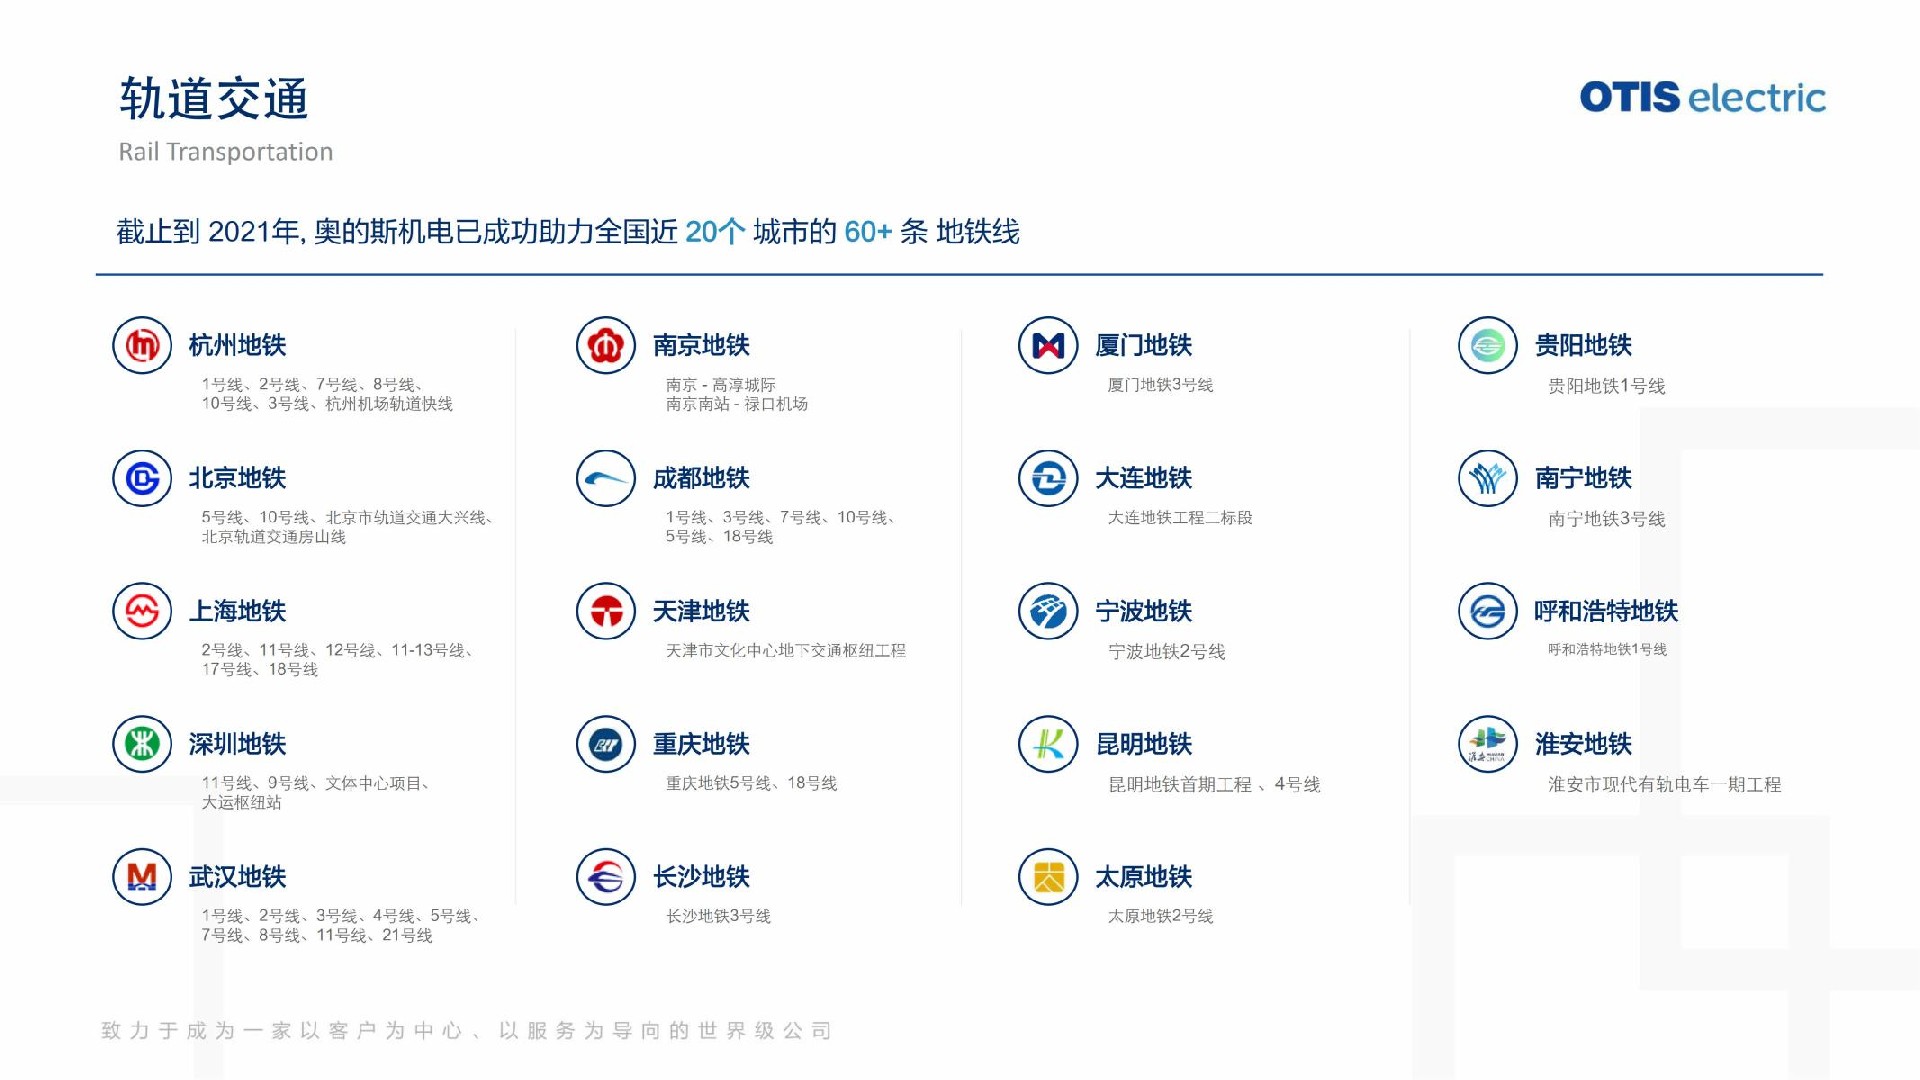The width and height of the screenshot is (1920, 1080).
Task: Select the Nanning Metro (南宁地铁) logo
Action: pos(1488,478)
